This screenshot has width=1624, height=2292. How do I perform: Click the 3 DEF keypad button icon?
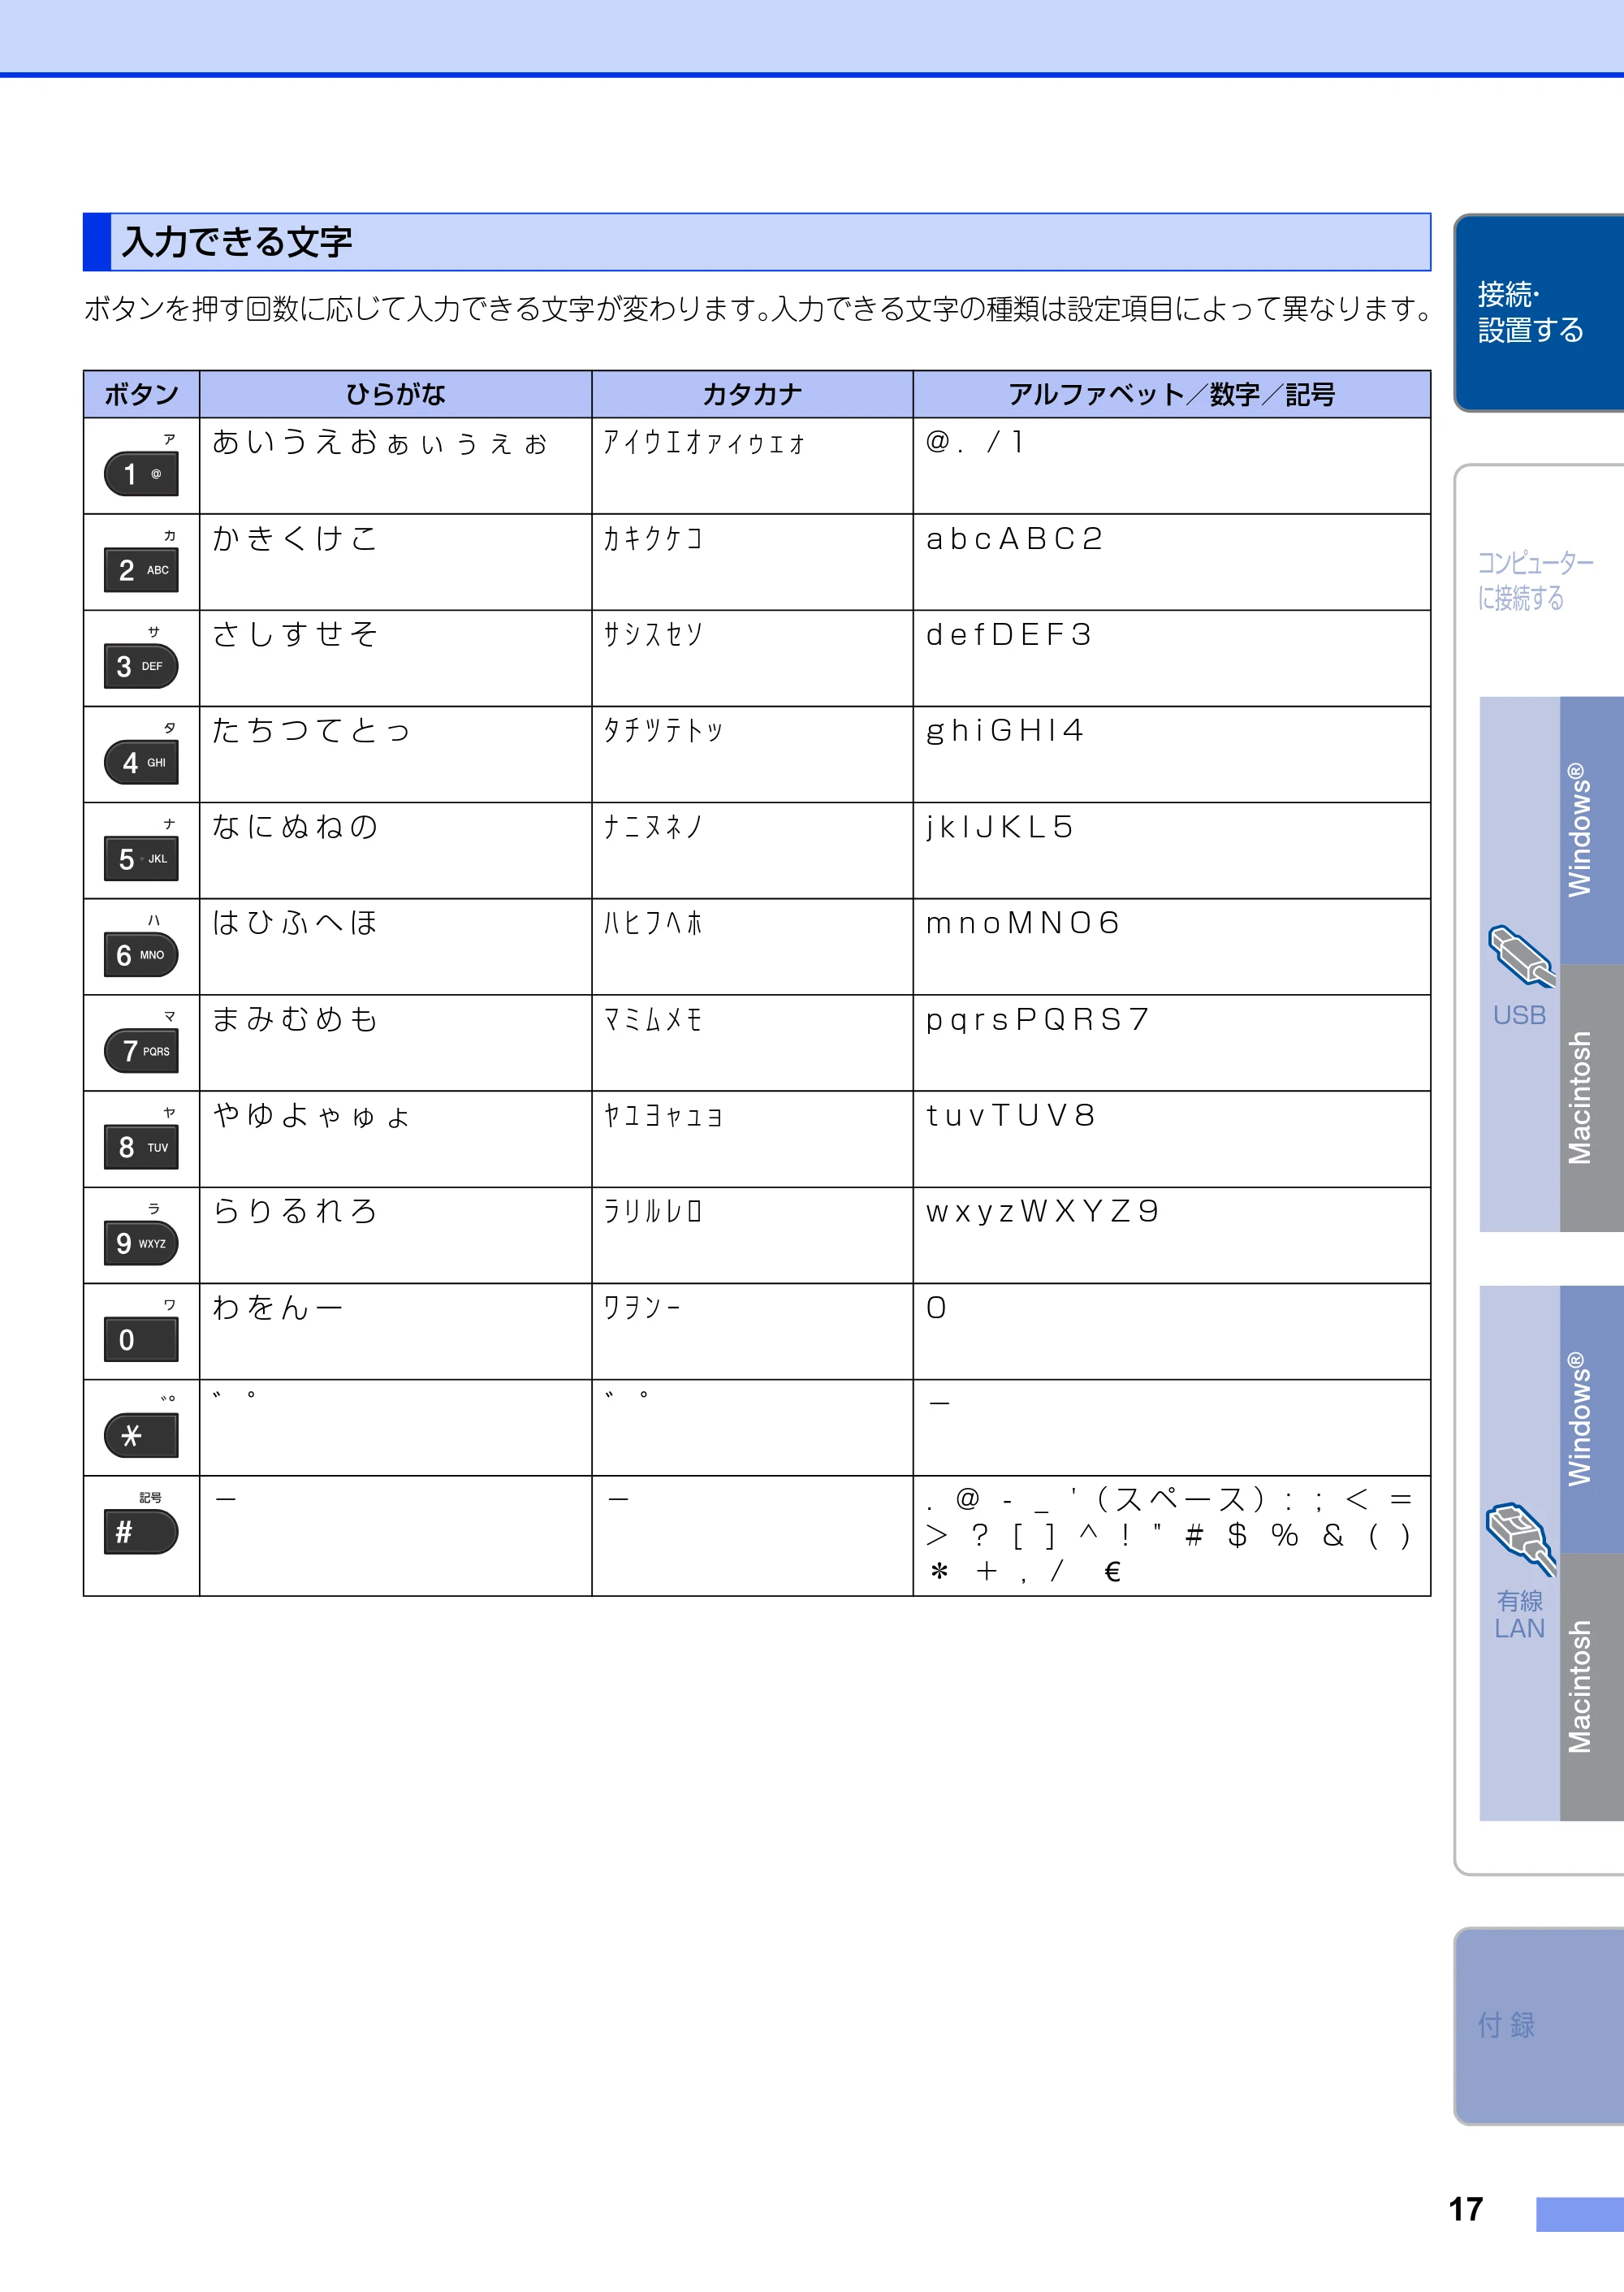point(141,666)
